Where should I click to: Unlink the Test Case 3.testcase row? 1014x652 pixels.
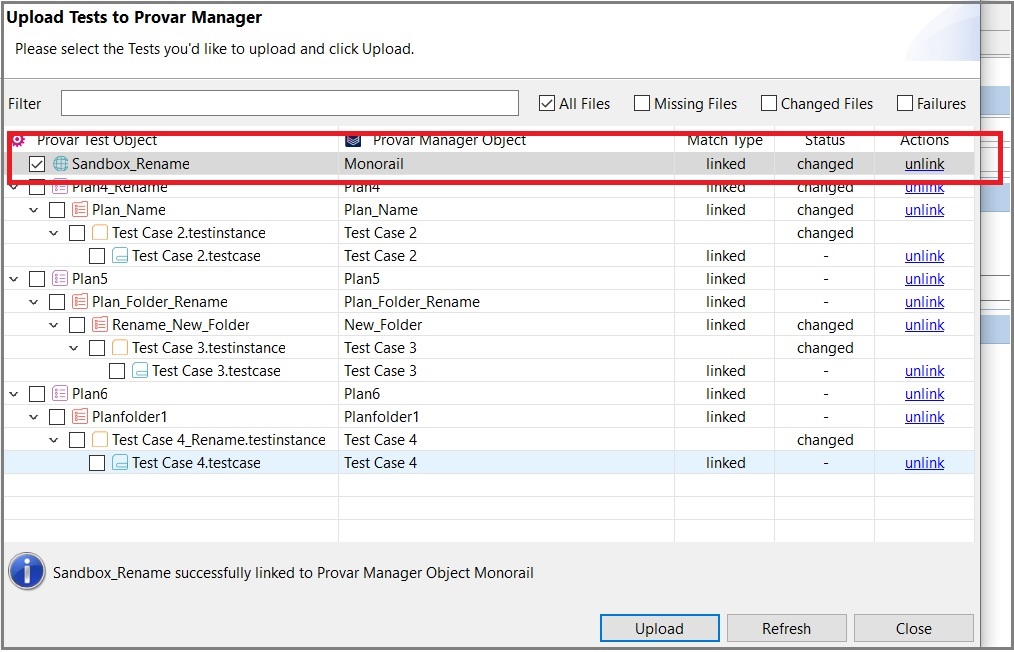(924, 371)
